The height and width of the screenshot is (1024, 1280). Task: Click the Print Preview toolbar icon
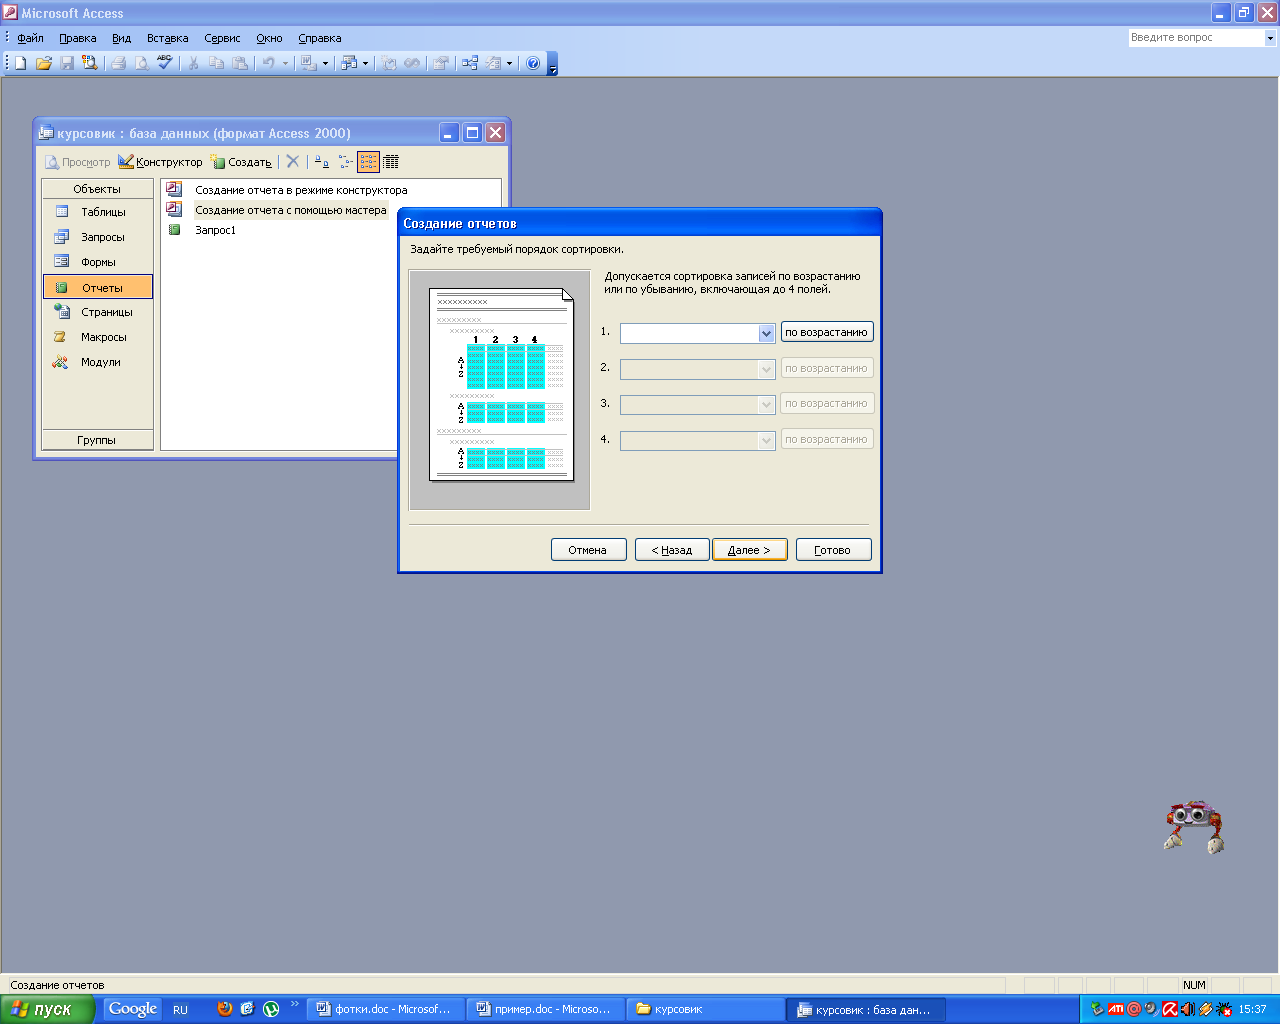coord(141,63)
